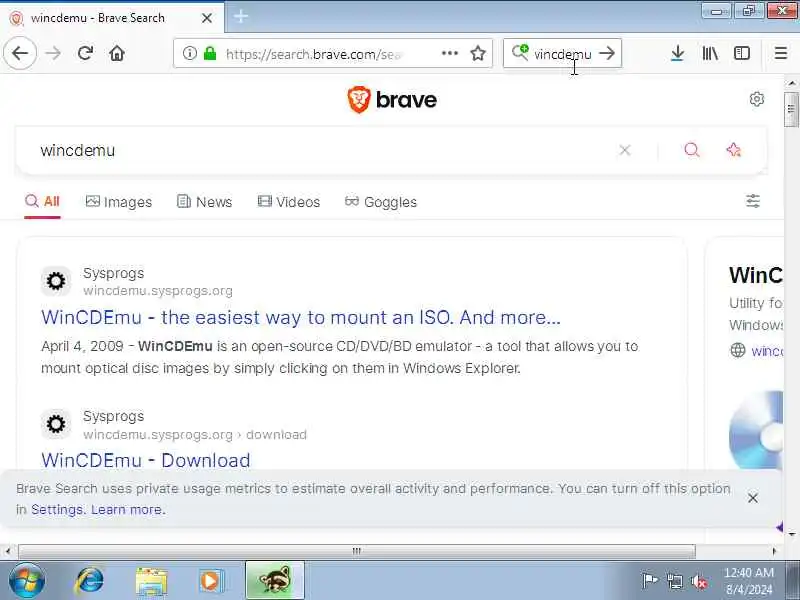The width and height of the screenshot is (800, 600).
Task: Open the Action Center flag icon
Action: (x=649, y=581)
